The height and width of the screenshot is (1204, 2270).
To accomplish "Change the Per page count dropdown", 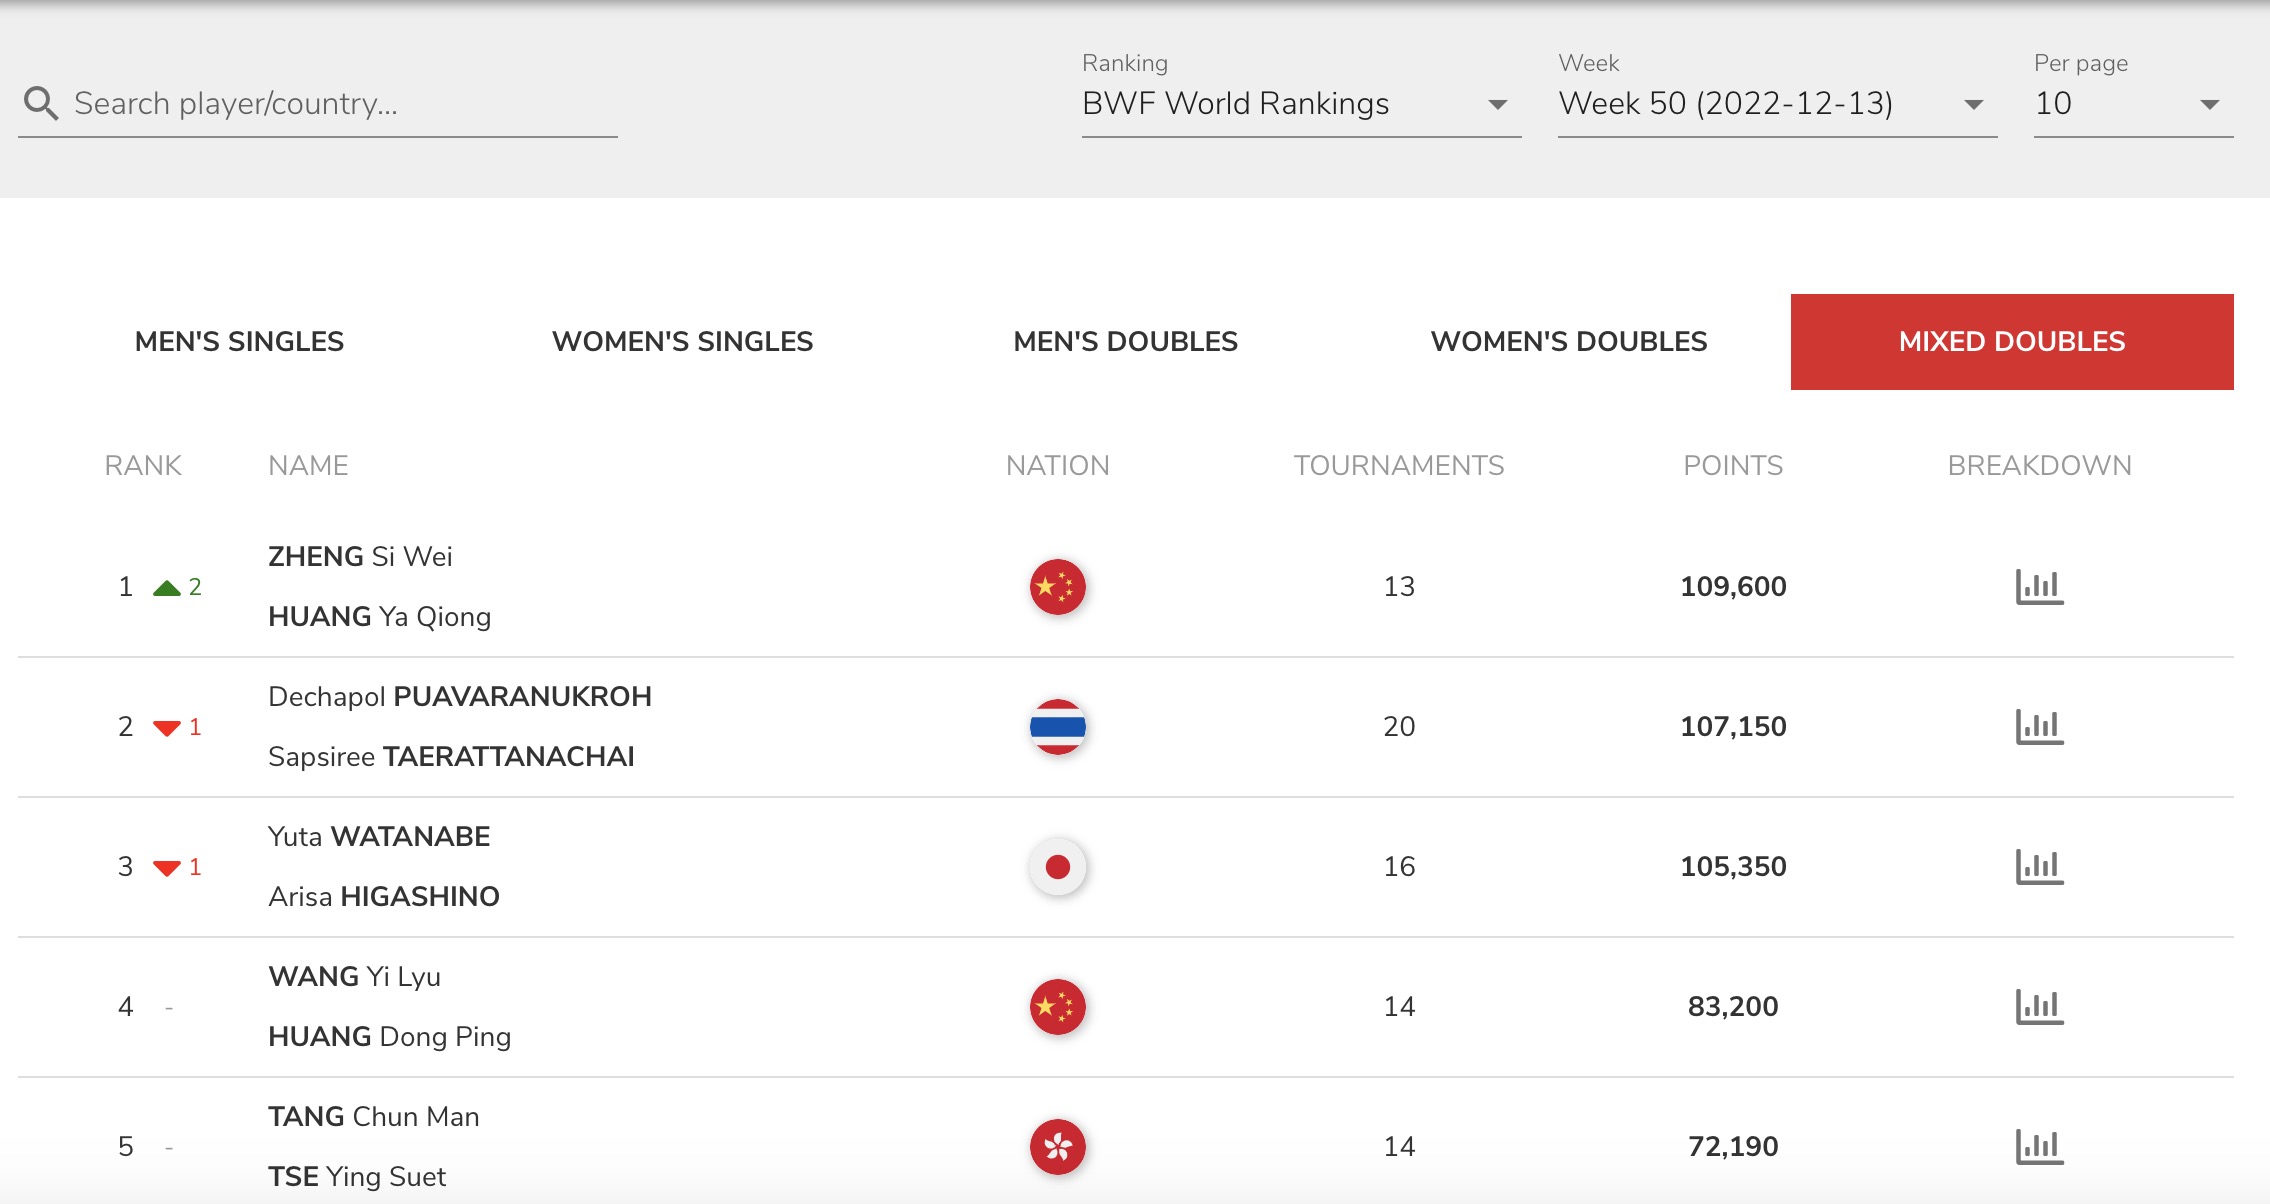I will (x=2132, y=104).
